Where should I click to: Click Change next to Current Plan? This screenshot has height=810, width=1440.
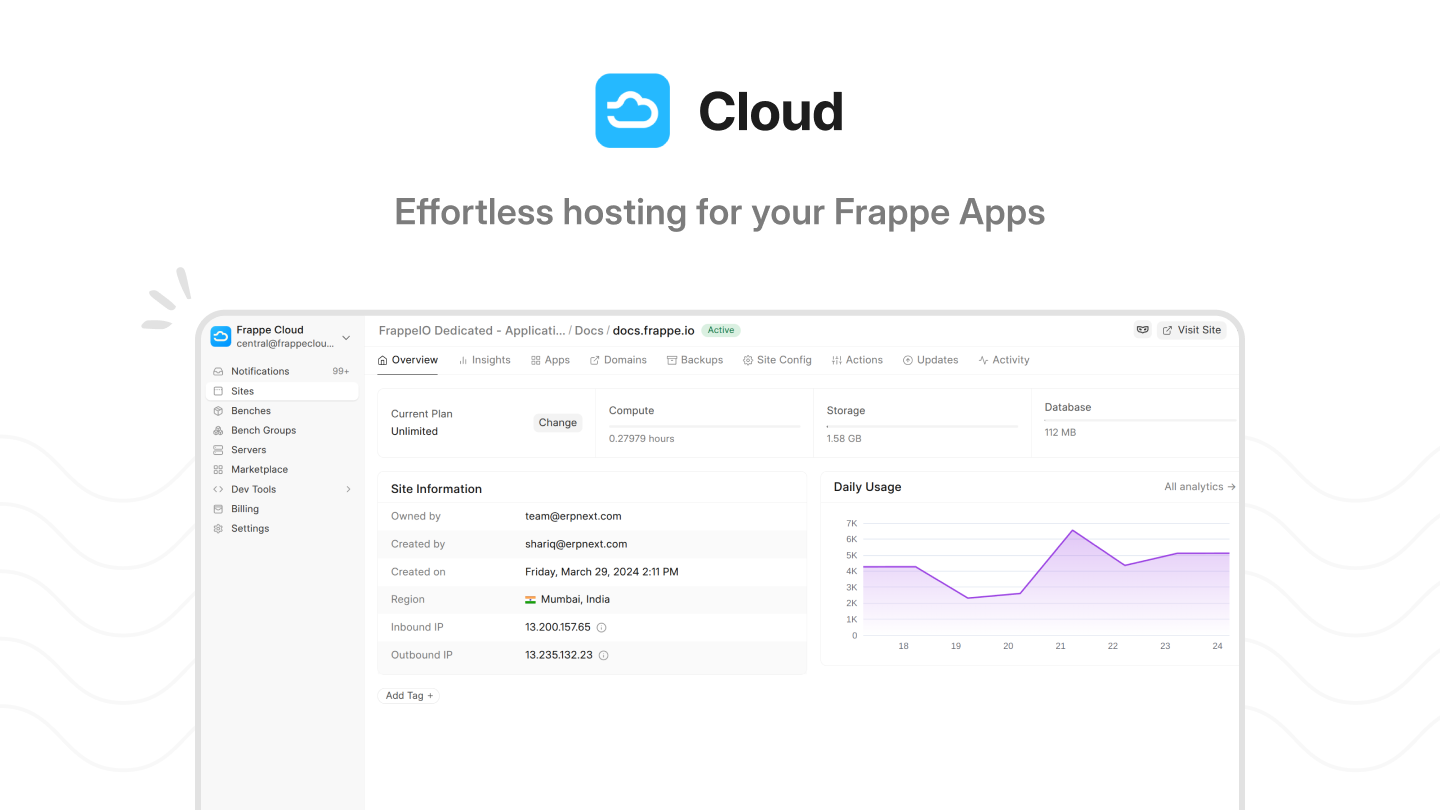point(557,422)
